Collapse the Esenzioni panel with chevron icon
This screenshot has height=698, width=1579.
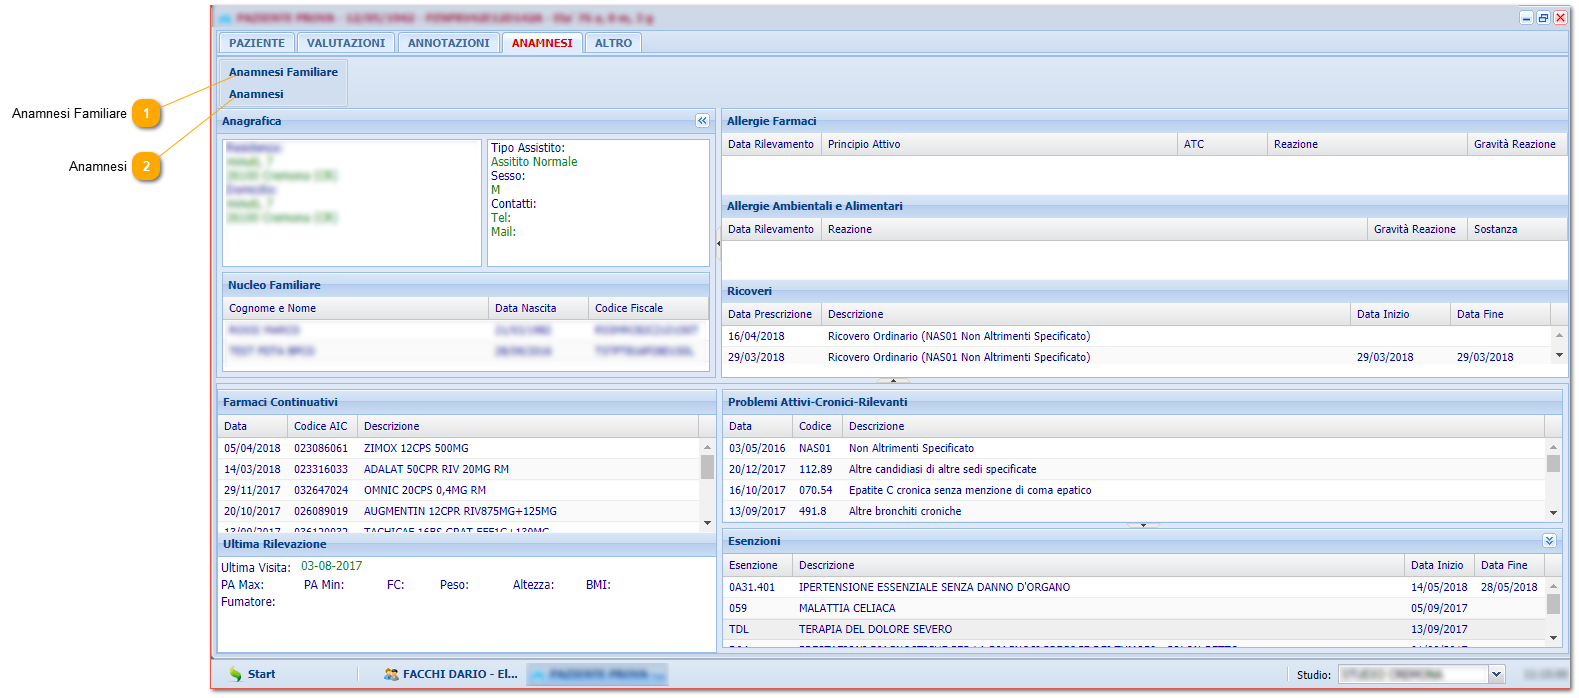coord(1549,540)
